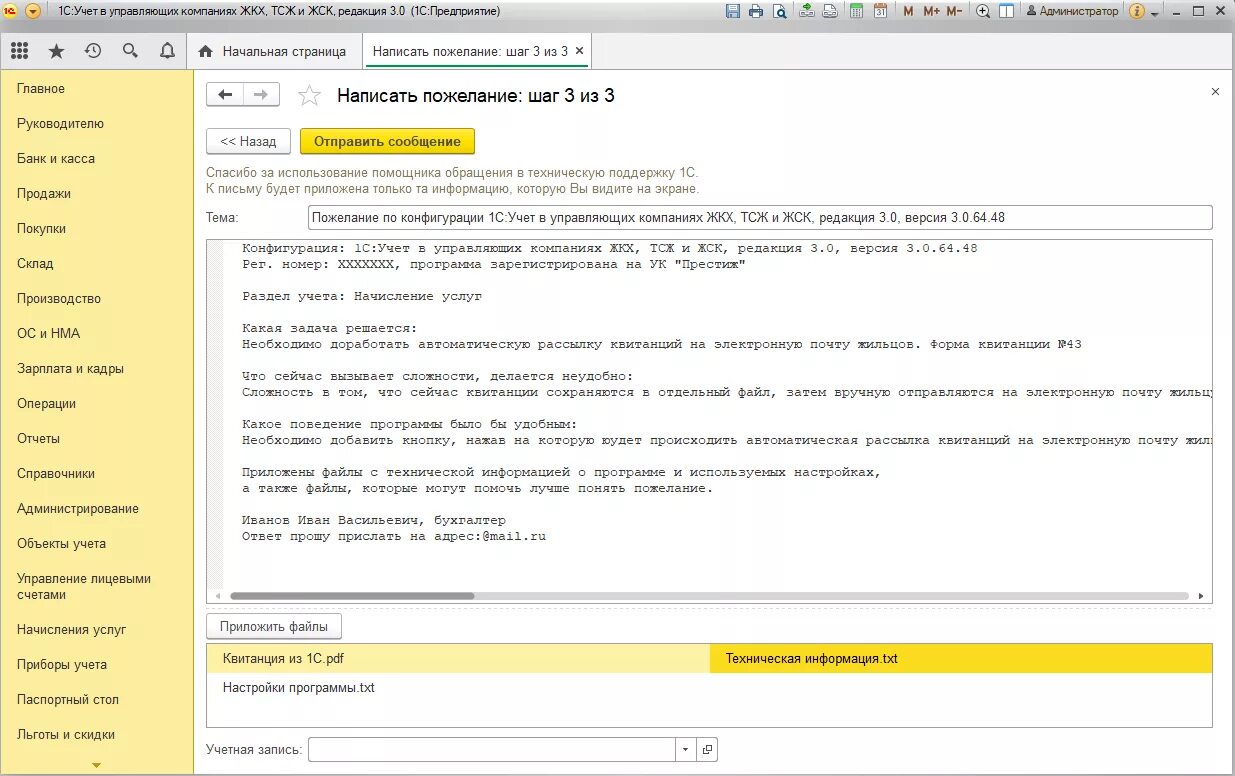The image size is (1235, 776).
Task: Click the M memory button
Action: click(908, 11)
